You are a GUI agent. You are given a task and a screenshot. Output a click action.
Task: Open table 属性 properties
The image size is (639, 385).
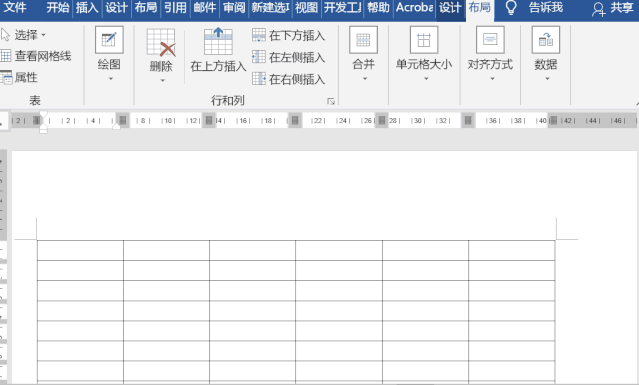[x=19, y=77]
